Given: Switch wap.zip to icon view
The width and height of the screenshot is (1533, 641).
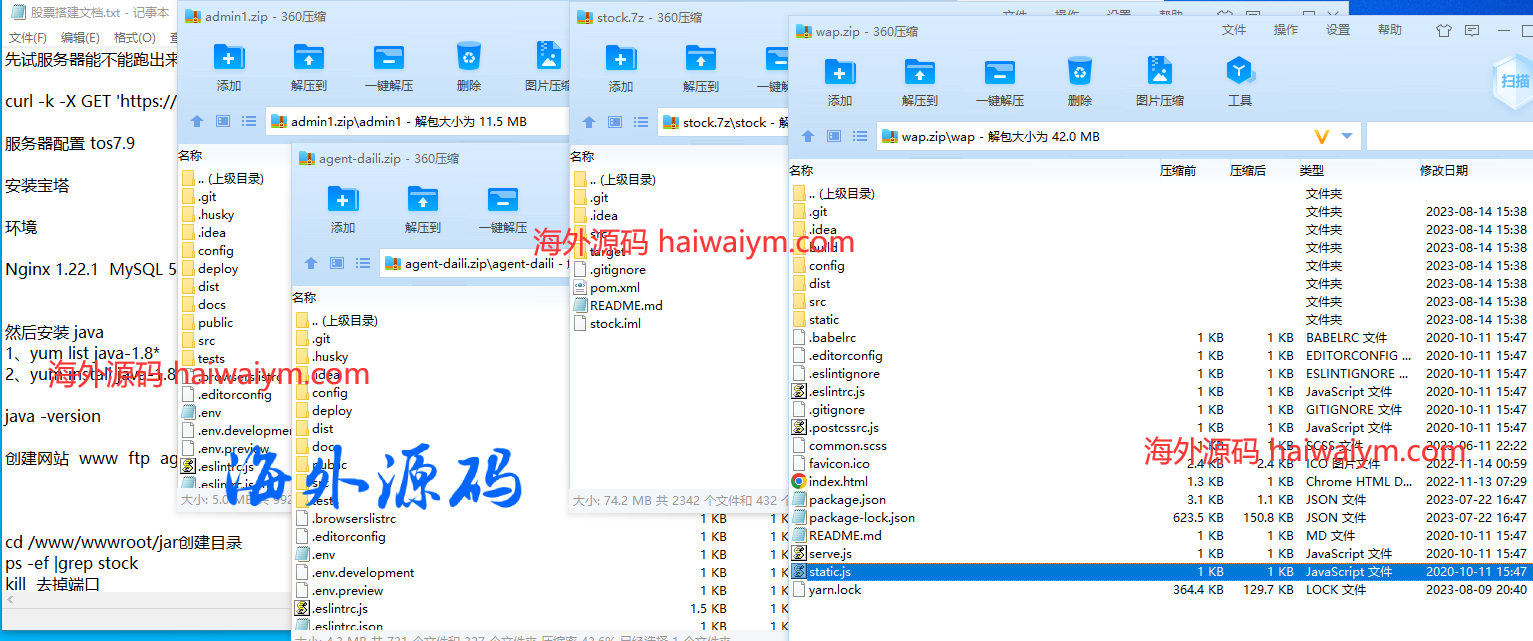Looking at the screenshot, I should (x=834, y=136).
